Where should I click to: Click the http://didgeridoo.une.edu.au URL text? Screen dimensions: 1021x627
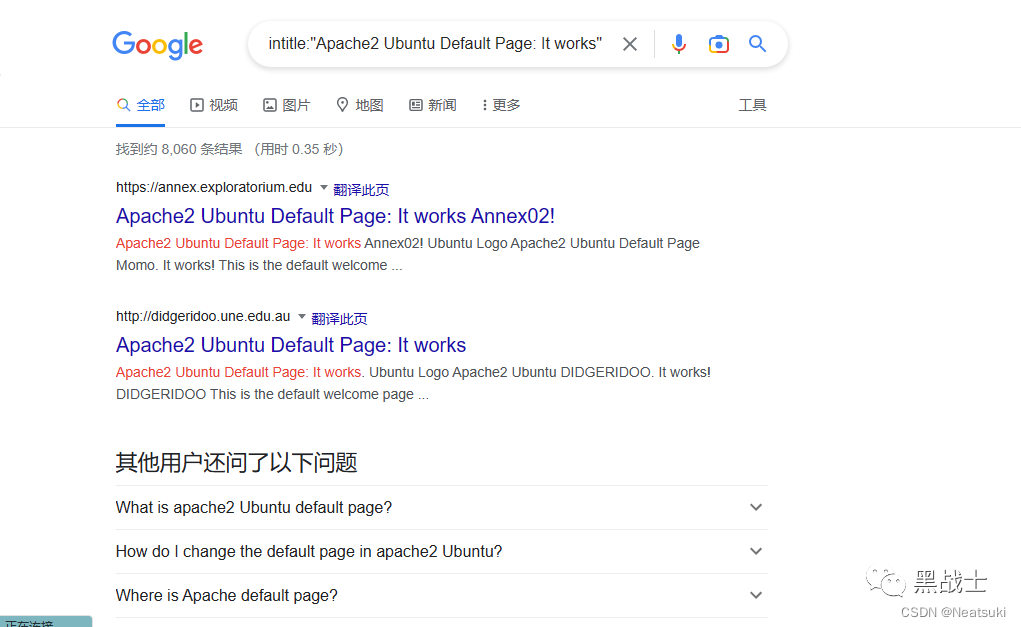(203, 316)
